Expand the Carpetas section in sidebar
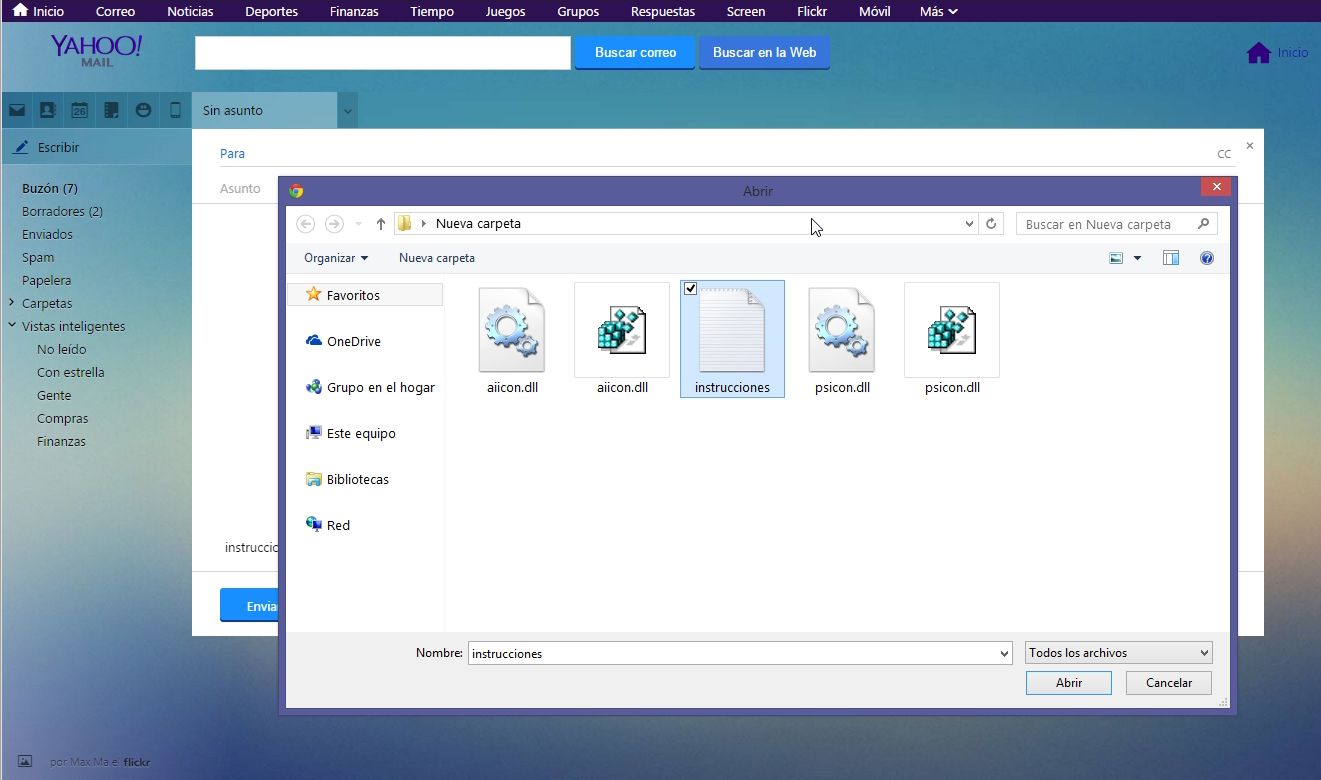 [11, 303]
